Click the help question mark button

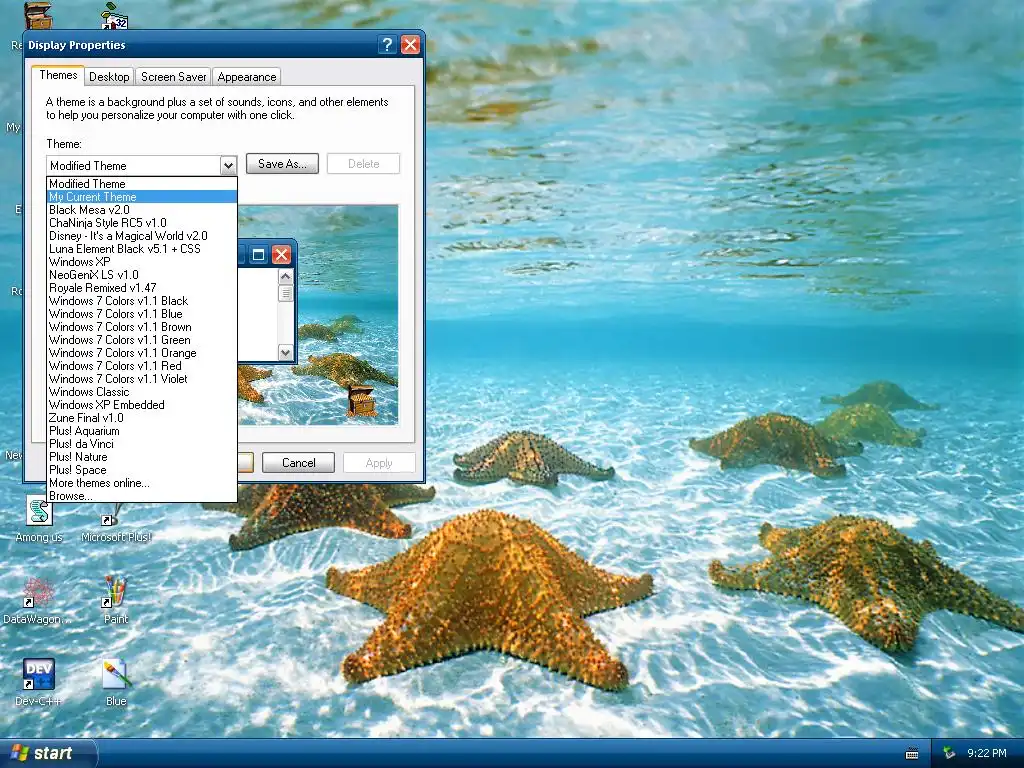(387, 44)
